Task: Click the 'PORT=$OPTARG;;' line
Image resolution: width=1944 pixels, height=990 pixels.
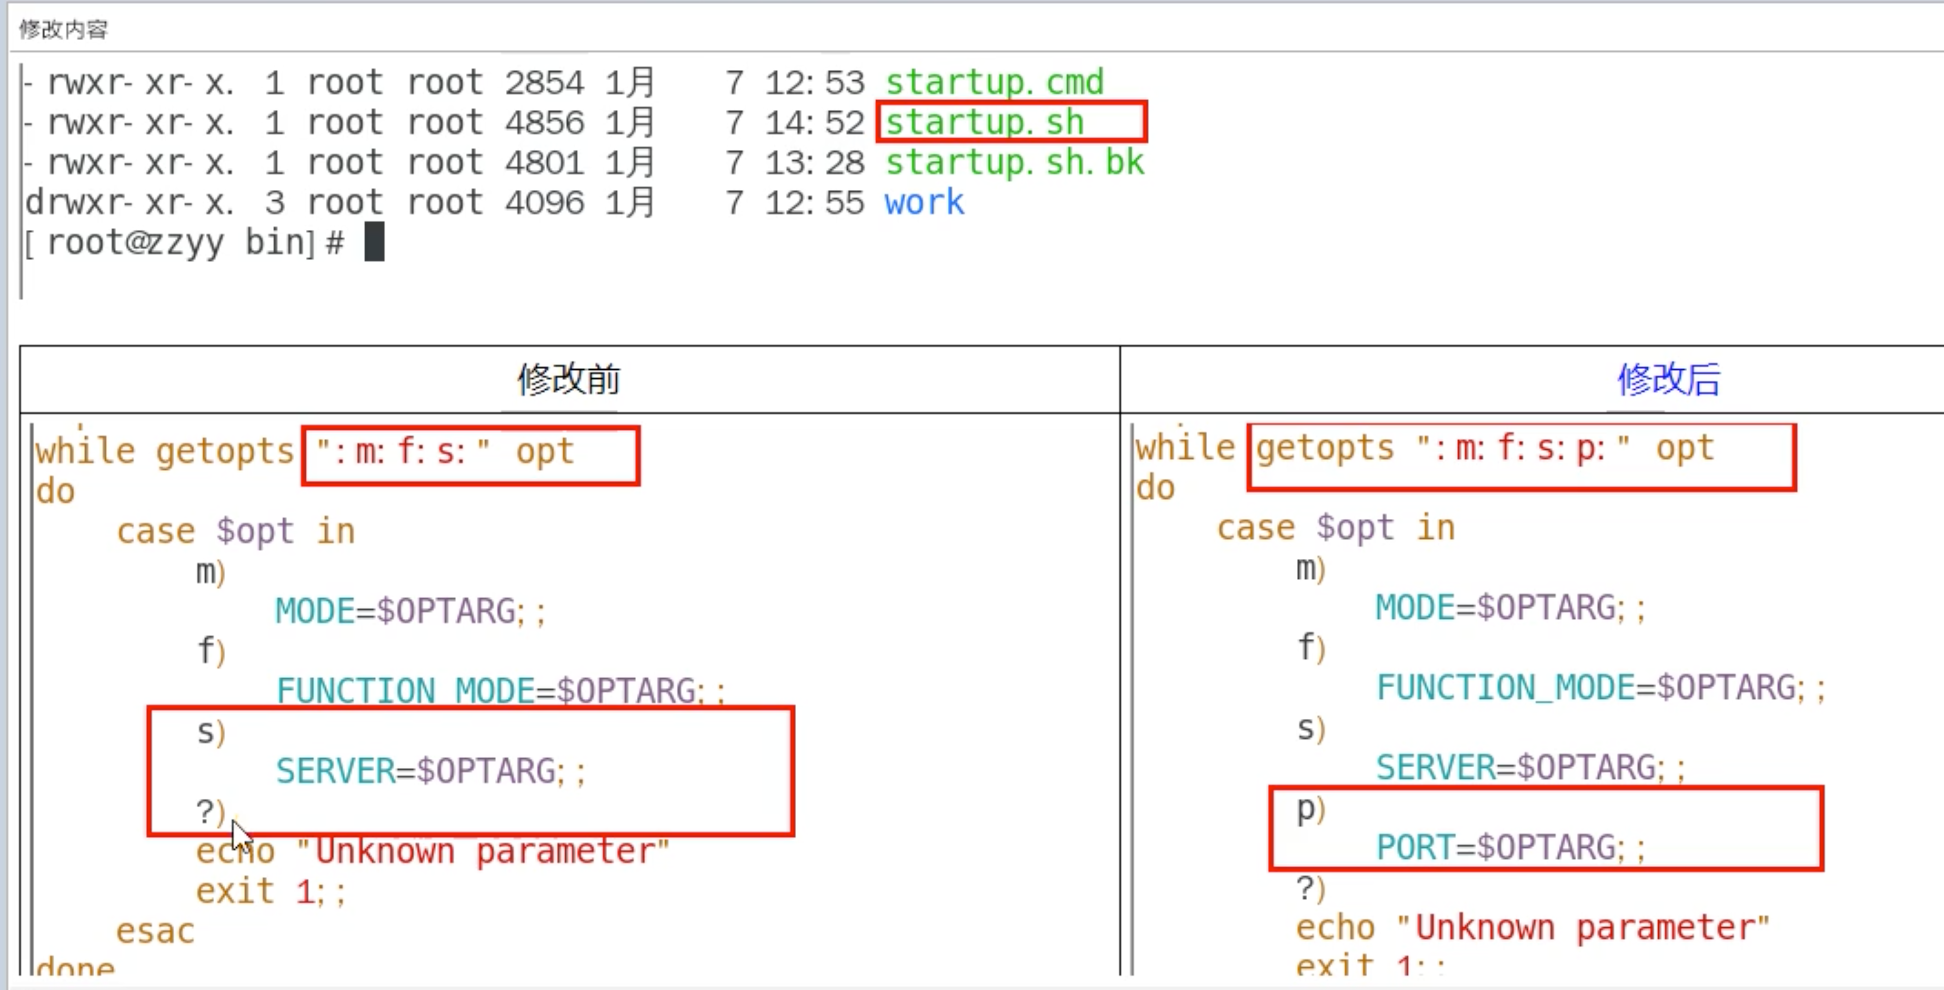Action: [x=1511, y=847]
